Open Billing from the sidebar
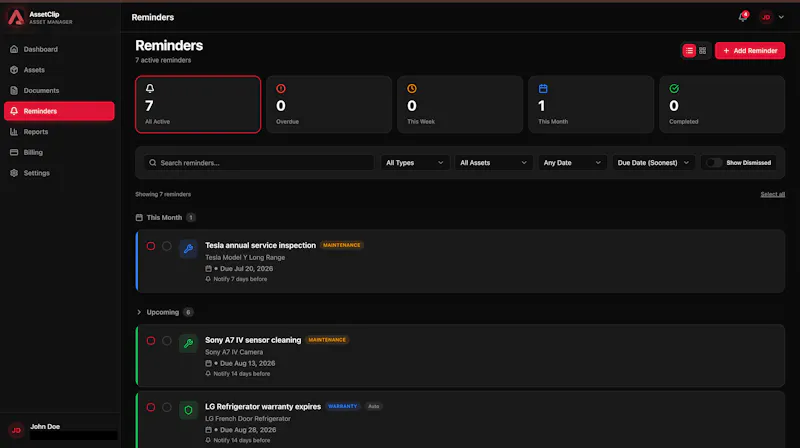This screenshot has width=800, height=448. click(59, 152)
